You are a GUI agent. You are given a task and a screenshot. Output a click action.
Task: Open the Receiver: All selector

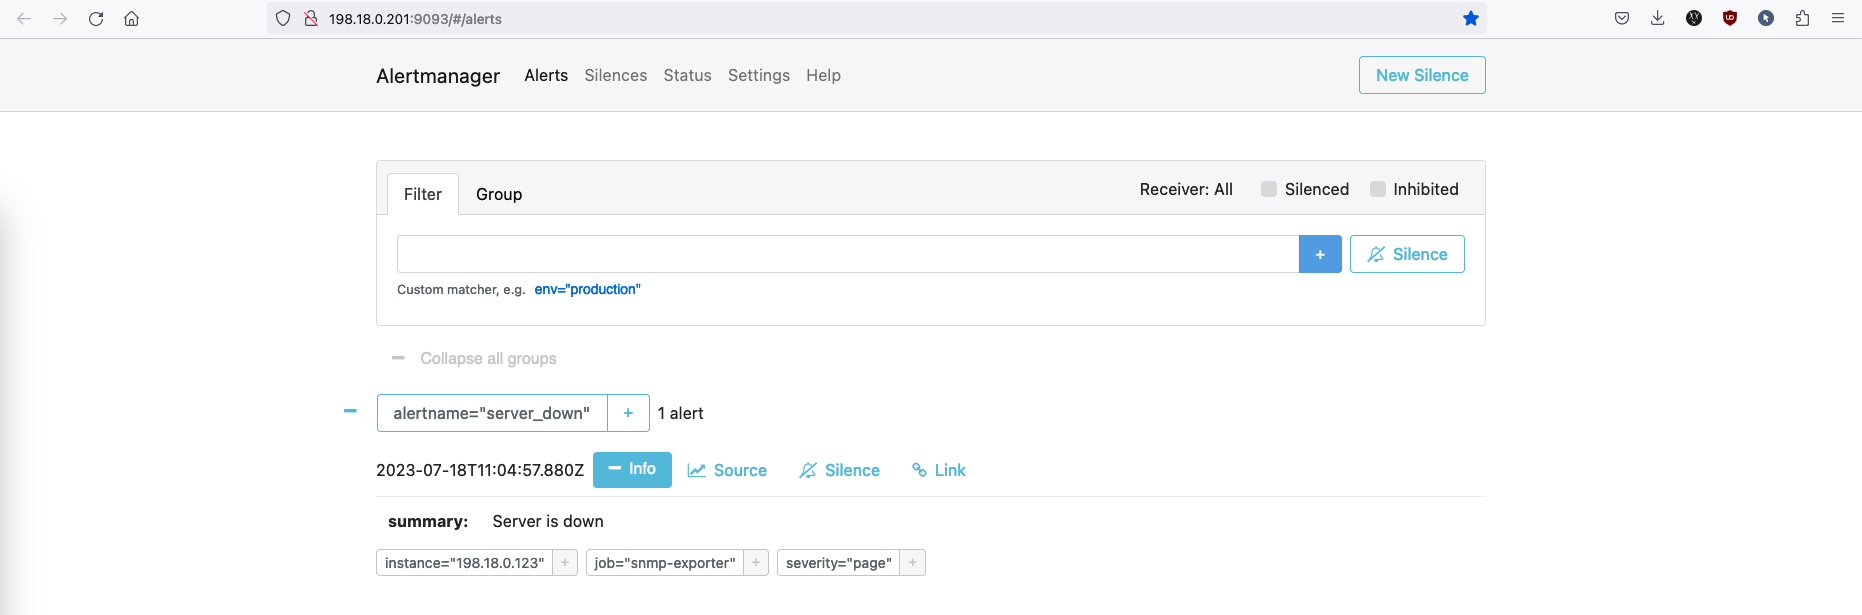[x=1186, y=189]
